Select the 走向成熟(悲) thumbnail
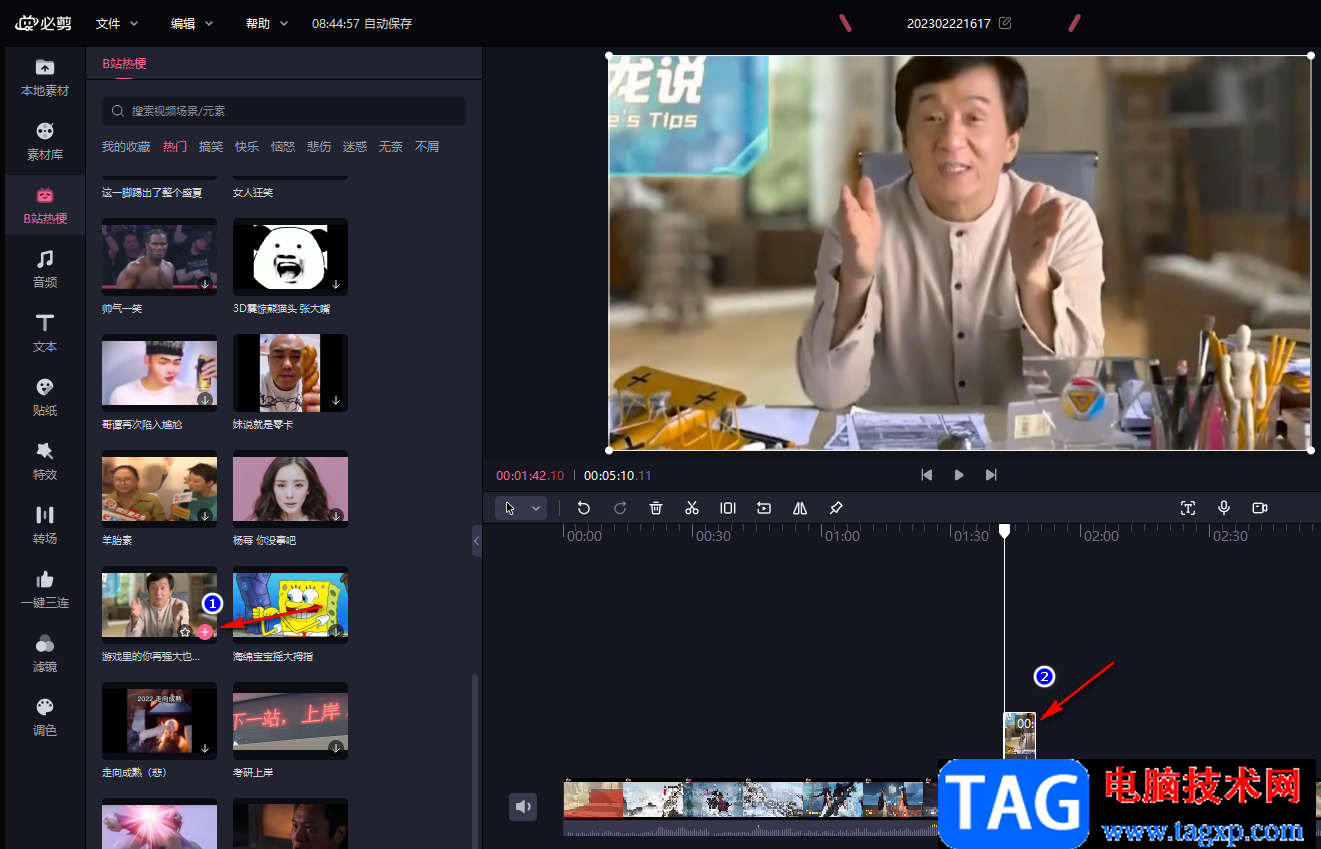The image size is (1321, 849). 159,721
